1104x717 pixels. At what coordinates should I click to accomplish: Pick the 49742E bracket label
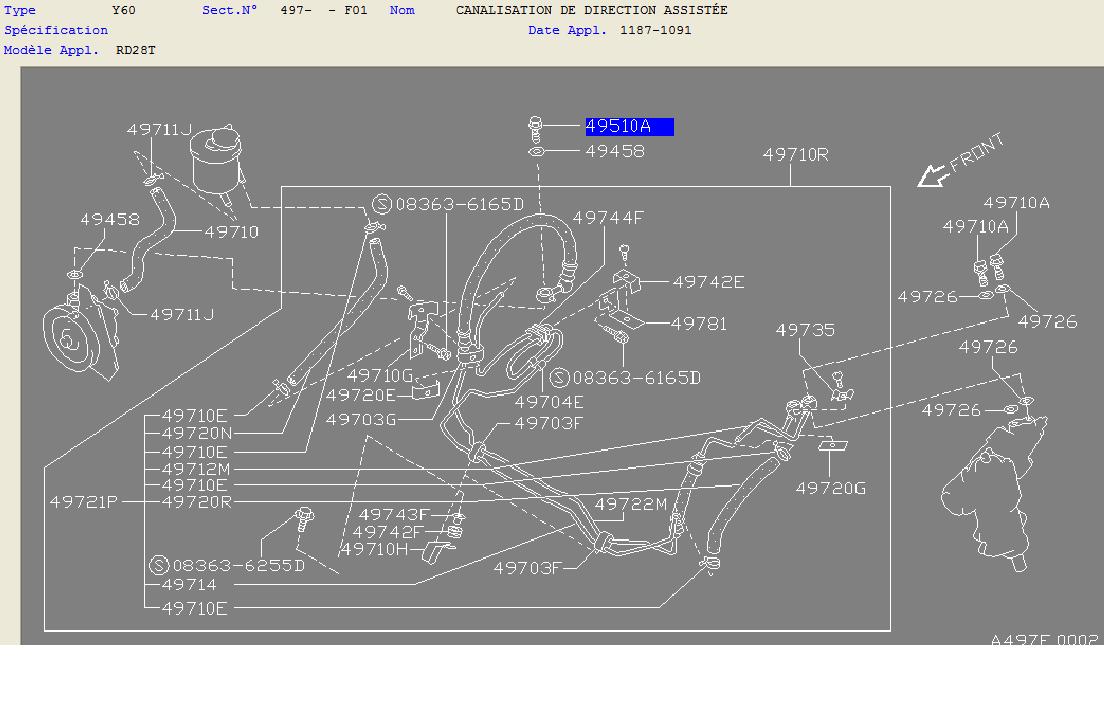point(708,282)
